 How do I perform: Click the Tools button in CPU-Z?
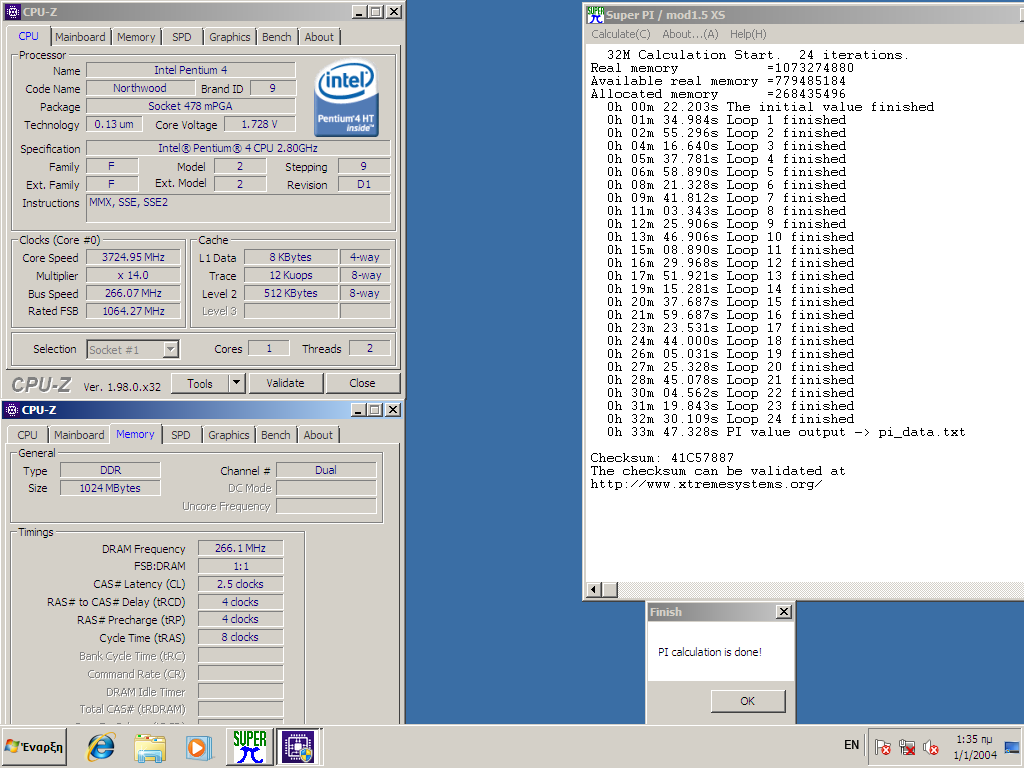coord(200,383)
